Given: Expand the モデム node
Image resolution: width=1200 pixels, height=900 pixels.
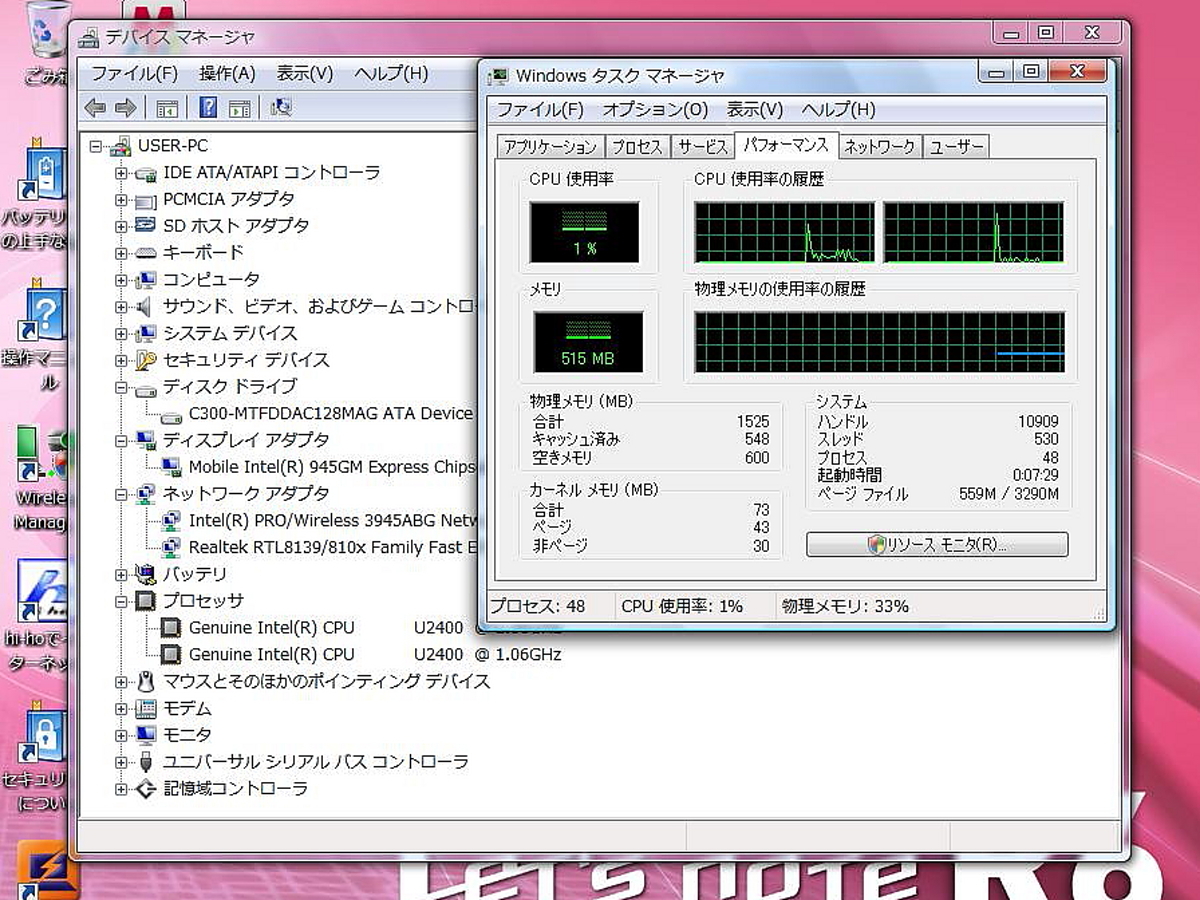Looking at the screenshot, I should (x=122, y=708).
